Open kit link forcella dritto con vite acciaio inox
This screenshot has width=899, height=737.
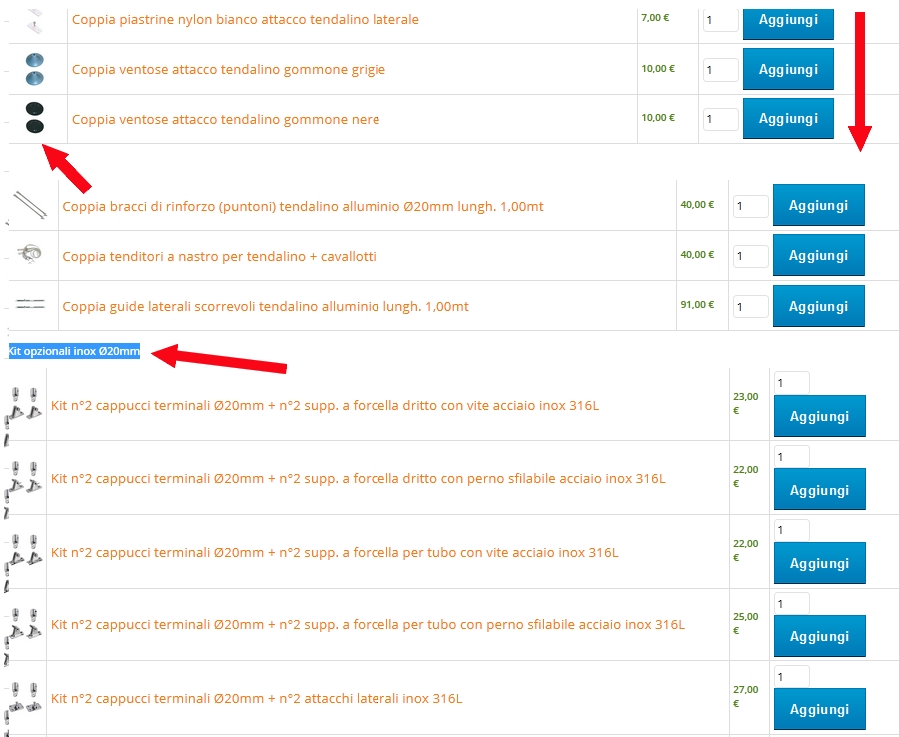click(x=325, y=405)
